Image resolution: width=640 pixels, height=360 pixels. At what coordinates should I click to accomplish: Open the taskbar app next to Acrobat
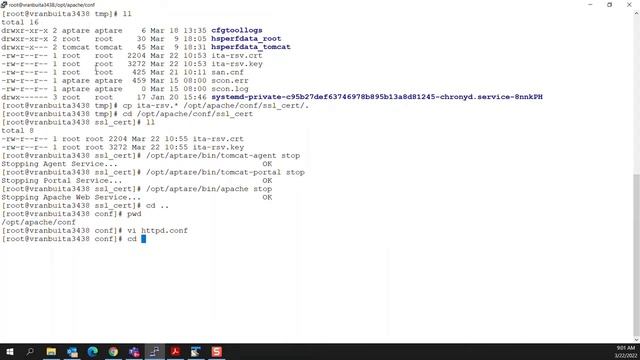click(x=196, y=351)
